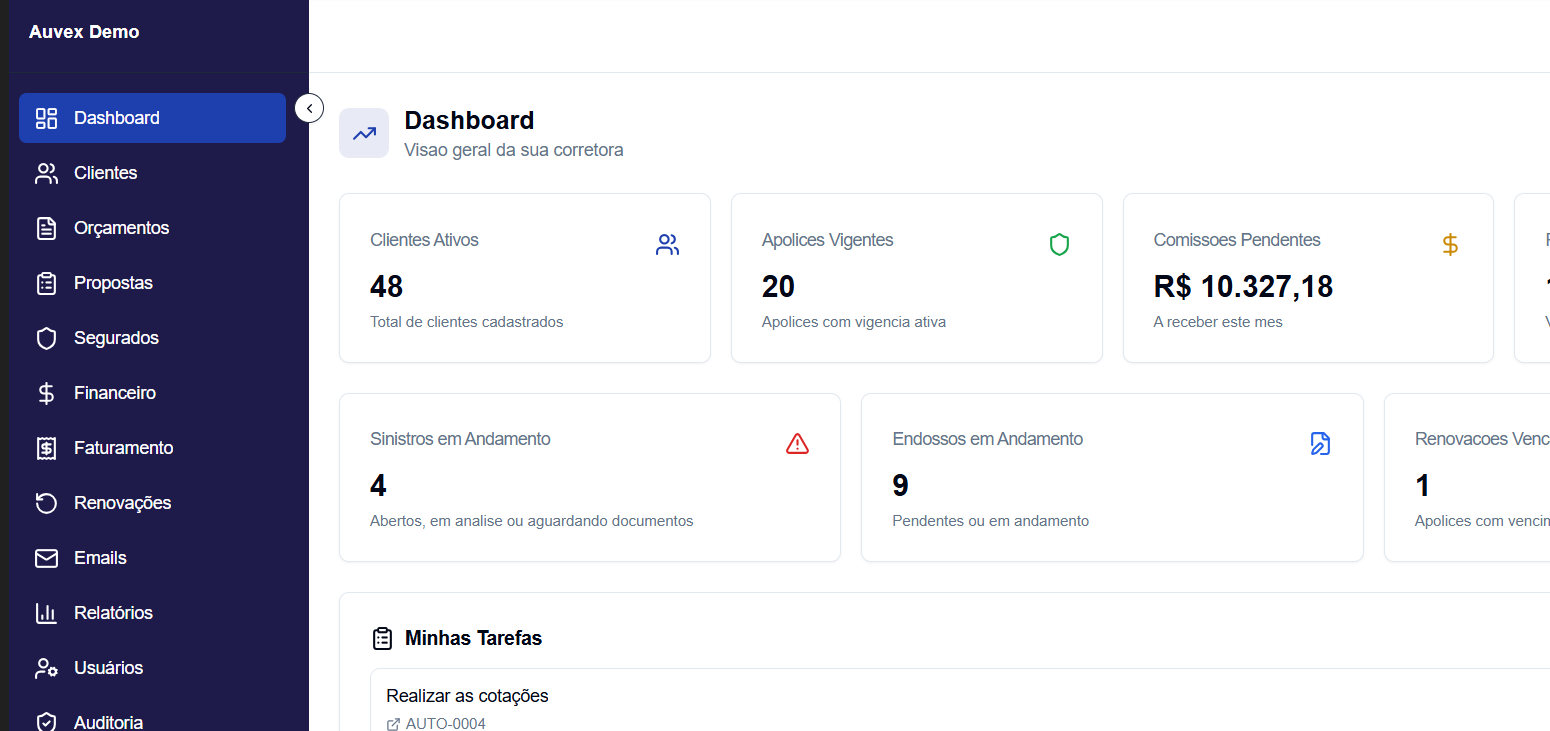Open the AUTO-0004 task link
This screenshot has width=1550, height=731.
tap(445, 724)
